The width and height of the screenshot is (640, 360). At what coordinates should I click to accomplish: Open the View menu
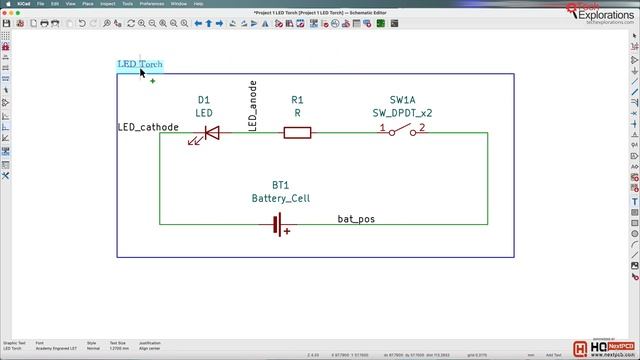(71, 4)
